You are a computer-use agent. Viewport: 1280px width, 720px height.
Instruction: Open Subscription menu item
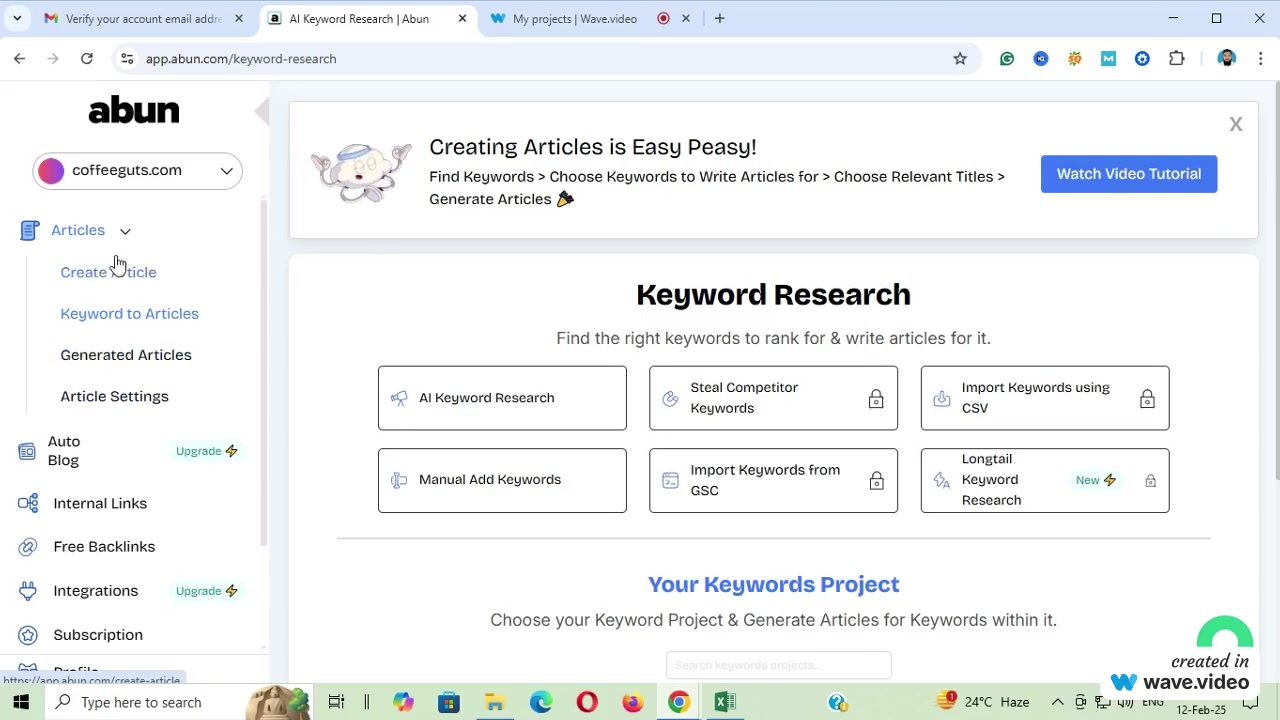pos(98,635)
